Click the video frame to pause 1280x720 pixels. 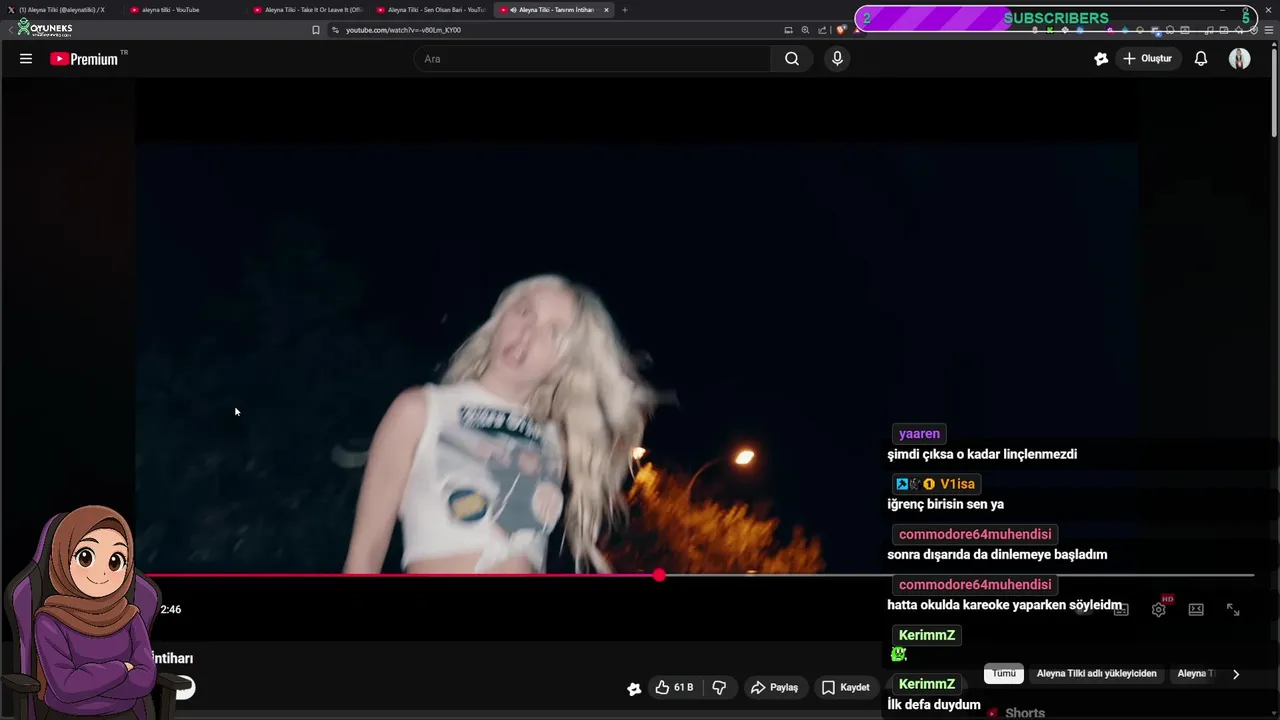(636, 358)
